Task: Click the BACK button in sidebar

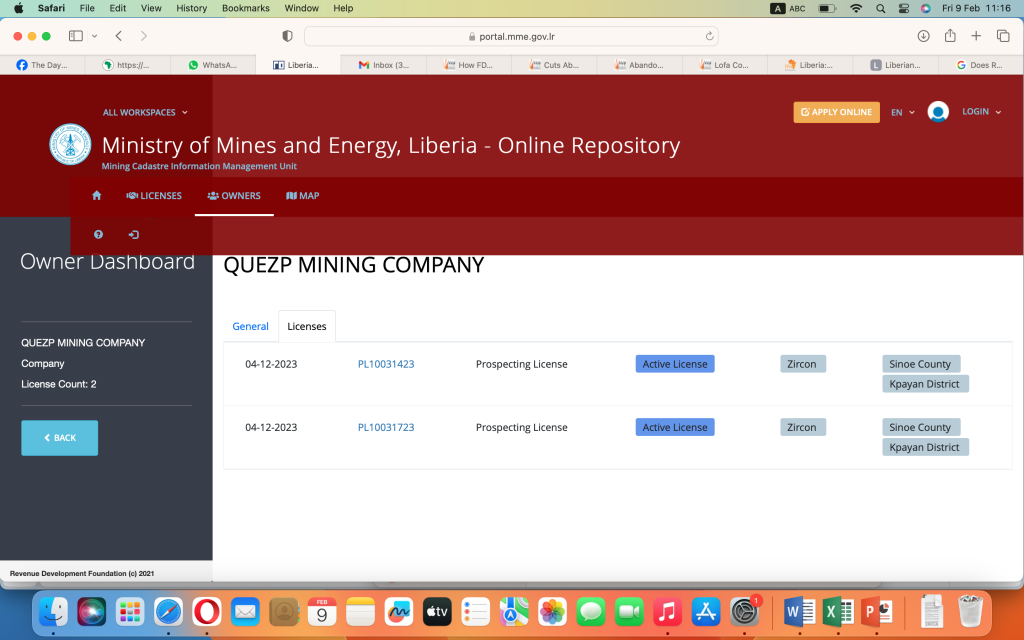Action: (60, 438)
